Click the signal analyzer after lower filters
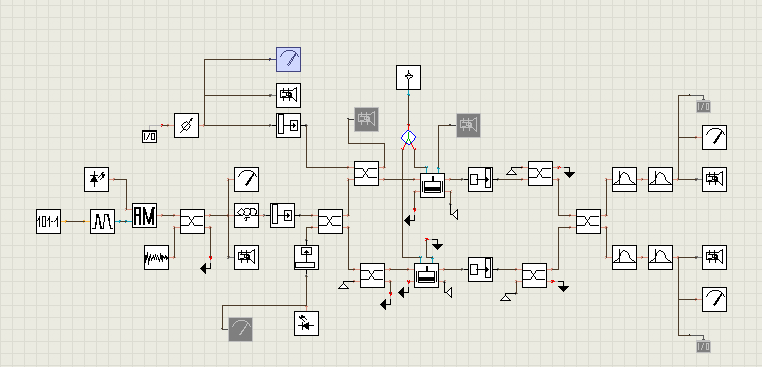The height and width of the screenshot is (367, 762). tap(714, 258)
